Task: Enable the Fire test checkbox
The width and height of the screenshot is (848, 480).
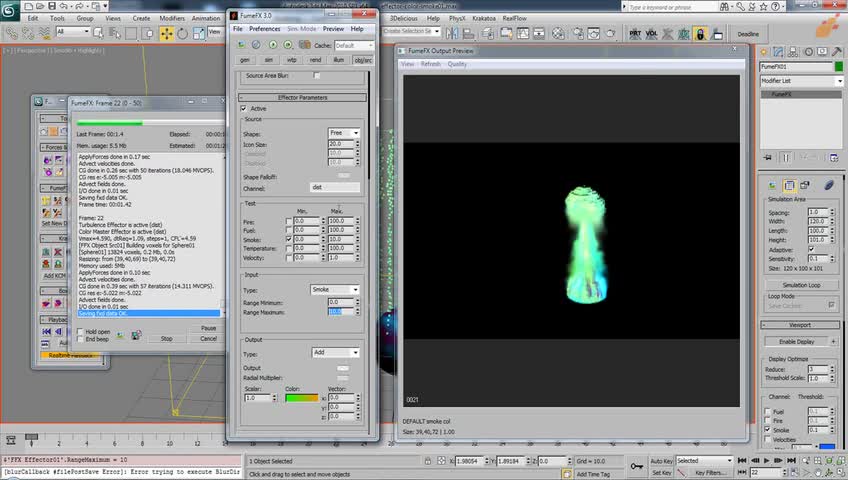Action: [x=289, y=221]
